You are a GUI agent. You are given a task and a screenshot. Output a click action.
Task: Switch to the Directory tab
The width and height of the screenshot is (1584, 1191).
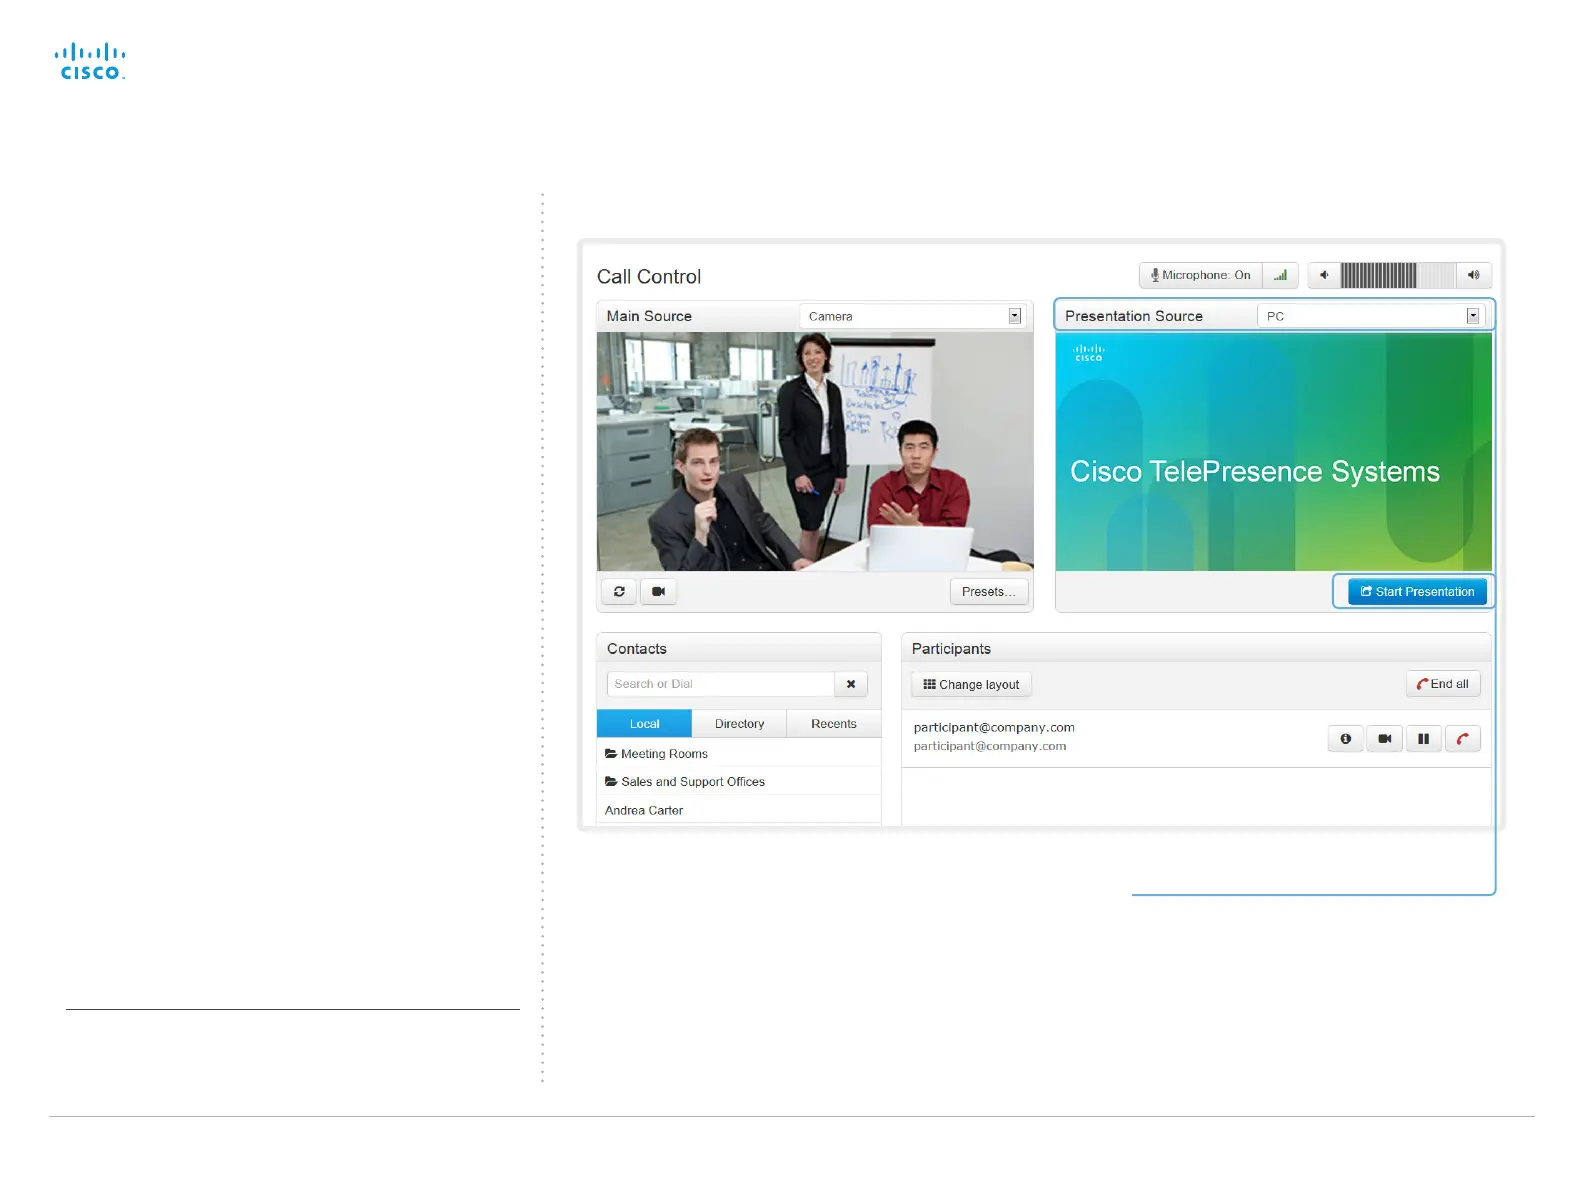(739, 724)
